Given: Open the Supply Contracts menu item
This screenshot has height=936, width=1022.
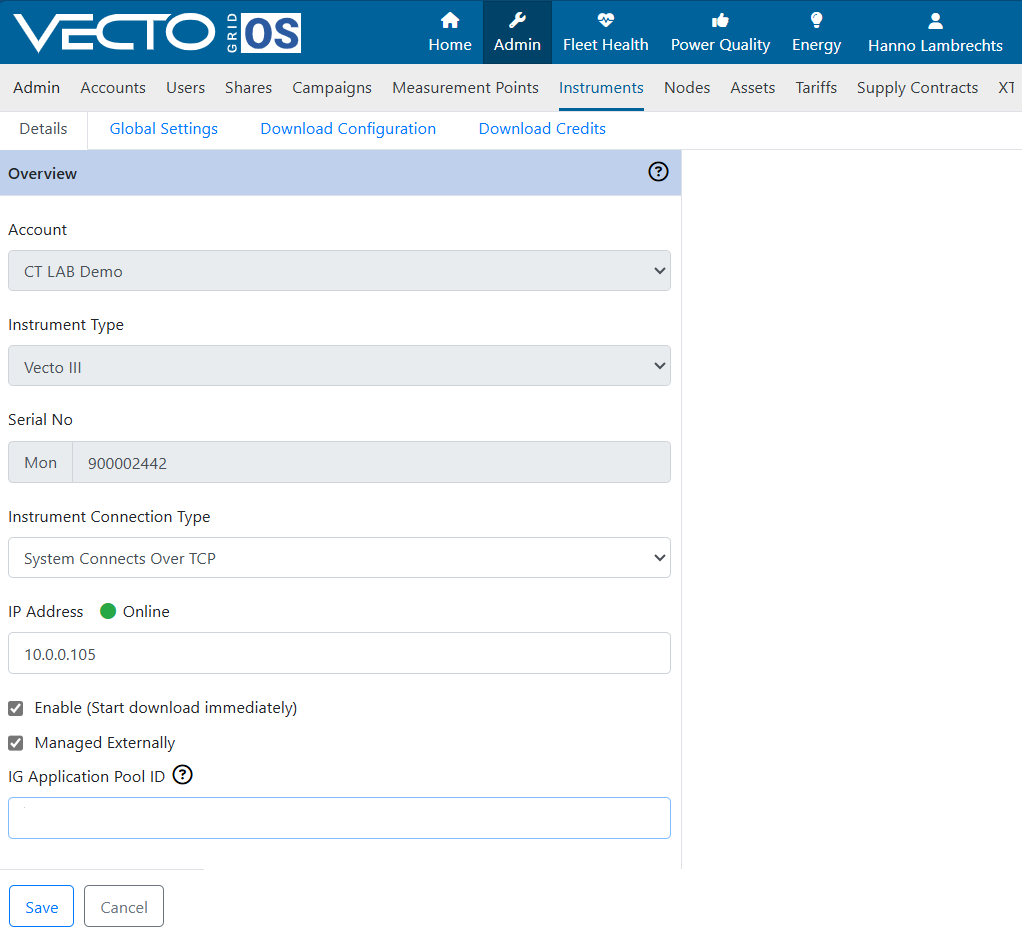Looking at the screenshot, I should click(x=917, y=87).
